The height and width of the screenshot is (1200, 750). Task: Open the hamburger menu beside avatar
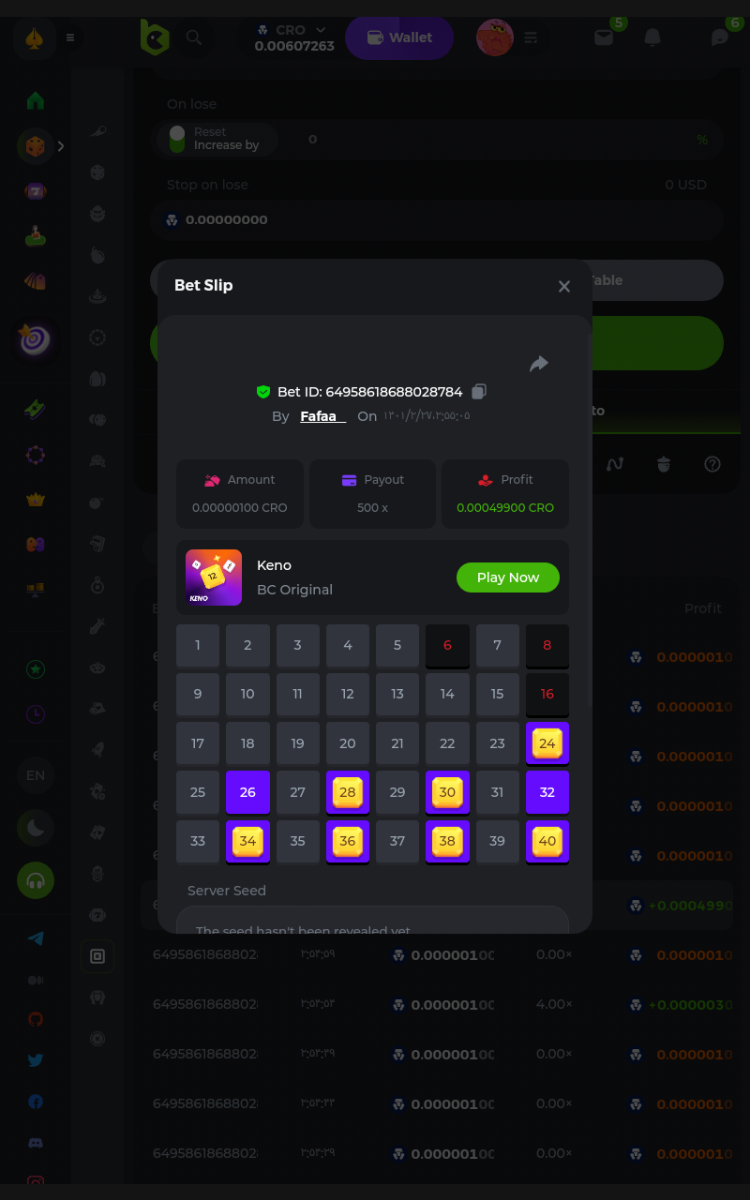tap(531, 38)
